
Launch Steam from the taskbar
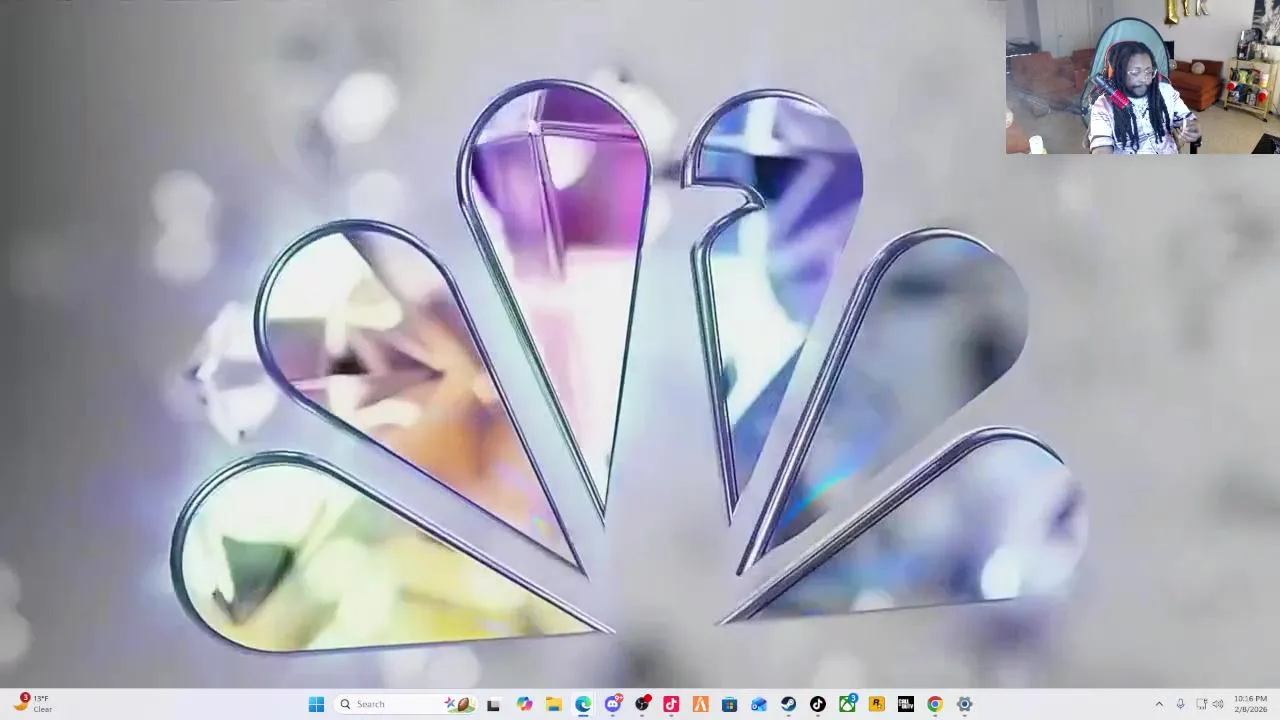point(788,704)
